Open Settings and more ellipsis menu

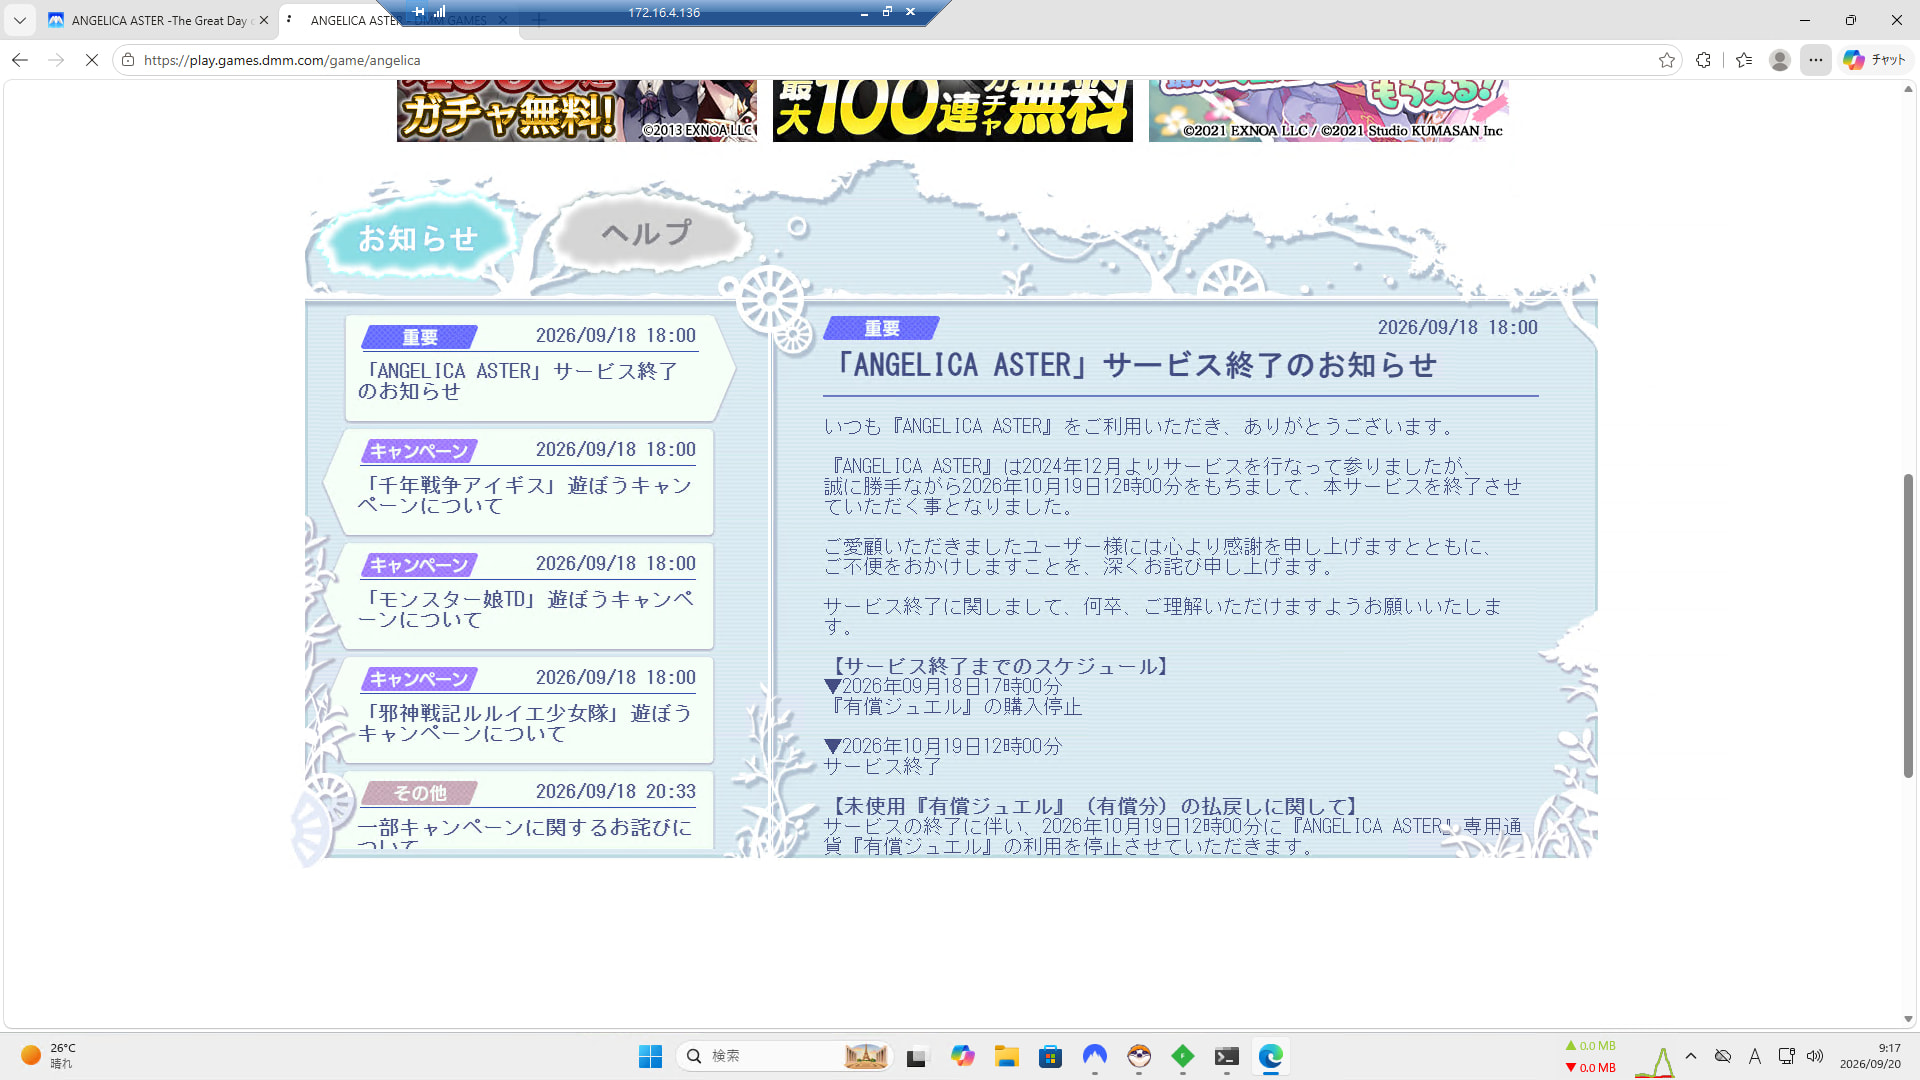tap(1816, 60)
